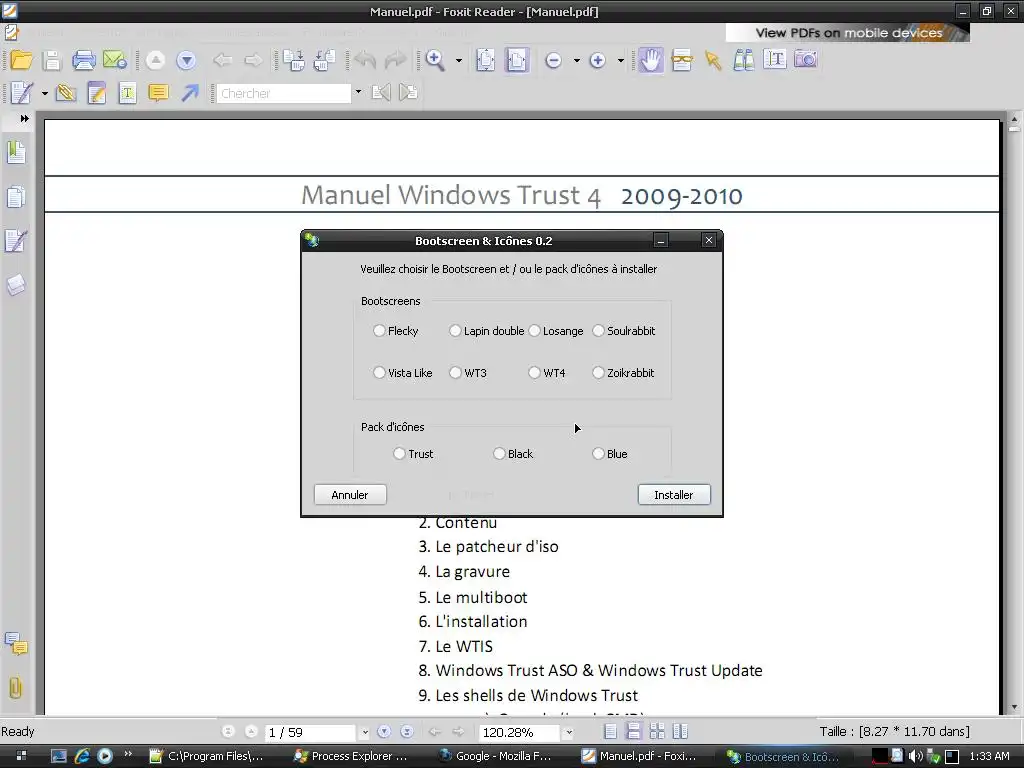Open the Attachments paperclip sidebar panel
This screenshot has height=768, width=1024.
click(x=16, y=687)
